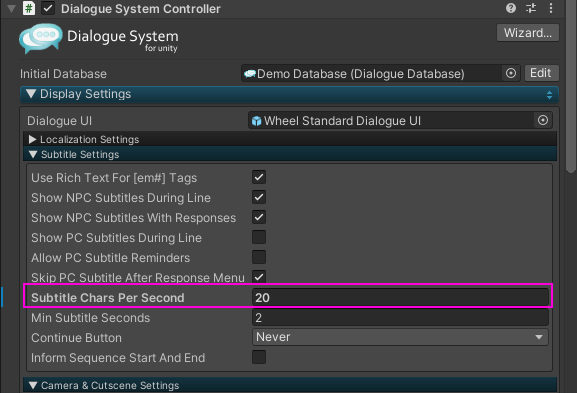Viewport: 577px width, 393px height.
Task: Click the Dialogue System speech bubble logo
Action: [41, 38]
